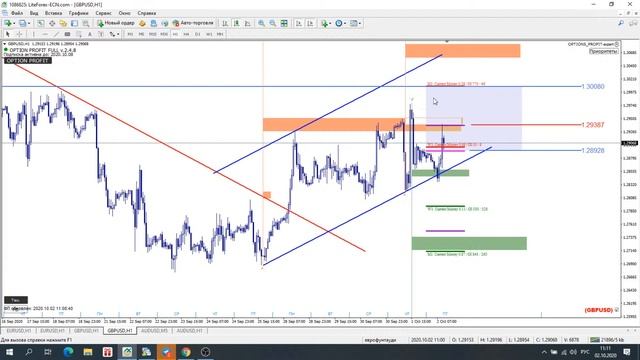Open the toolbar search magnifier
This screenshot has height=360, width=640.
pos(621,23)
